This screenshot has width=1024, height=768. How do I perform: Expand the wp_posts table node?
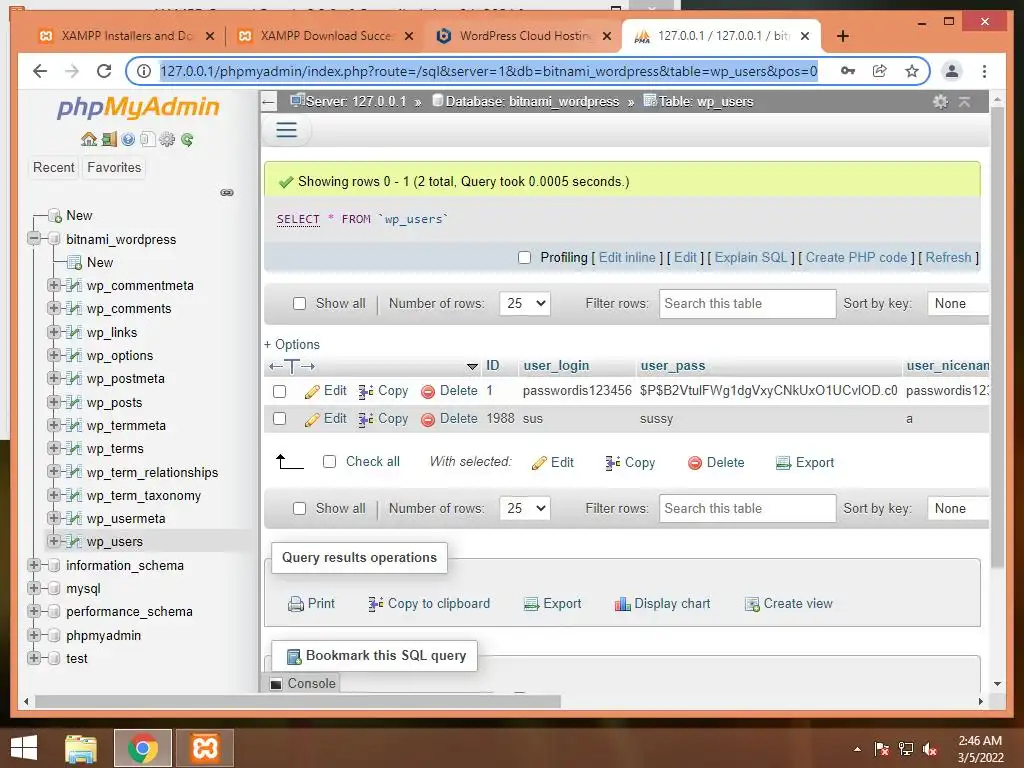(x=54, y=402)
